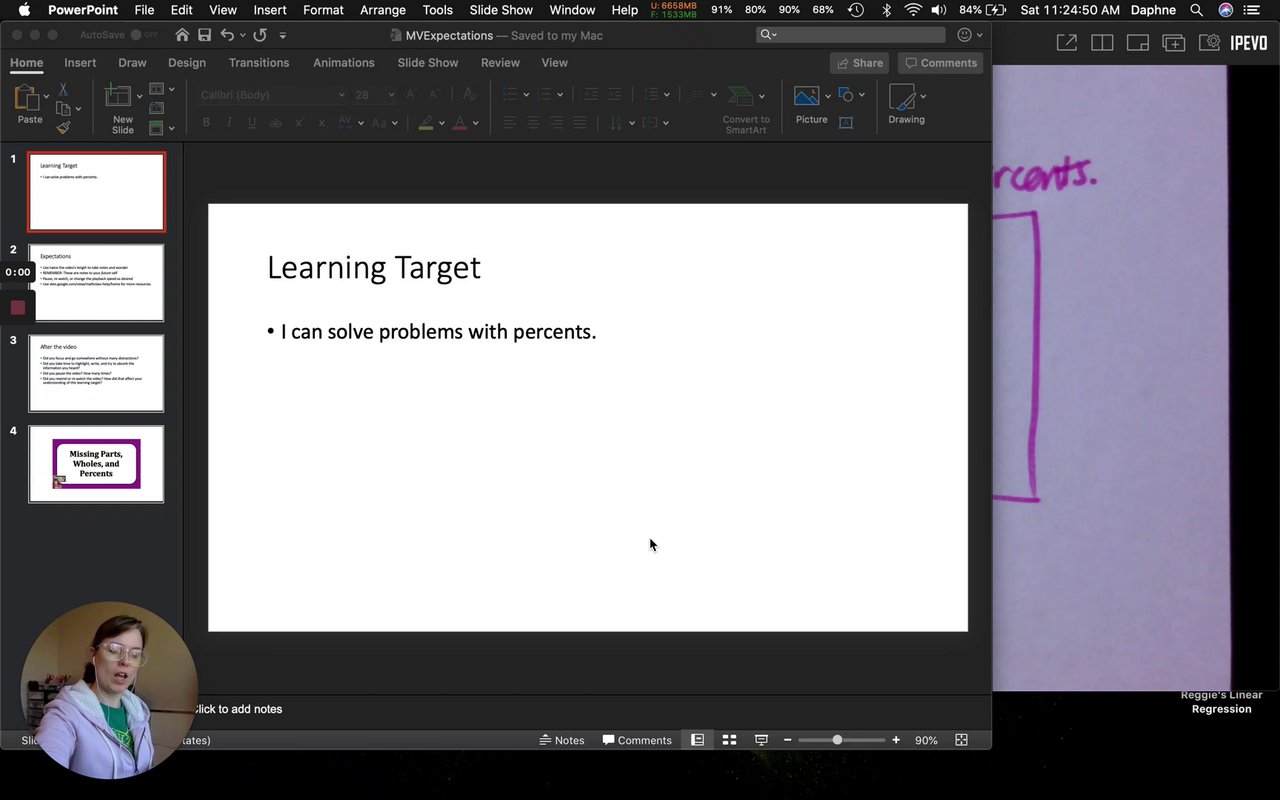Open the Quick Access Toolbar customize dropdown
The image size is (1280, 800).
283,35
